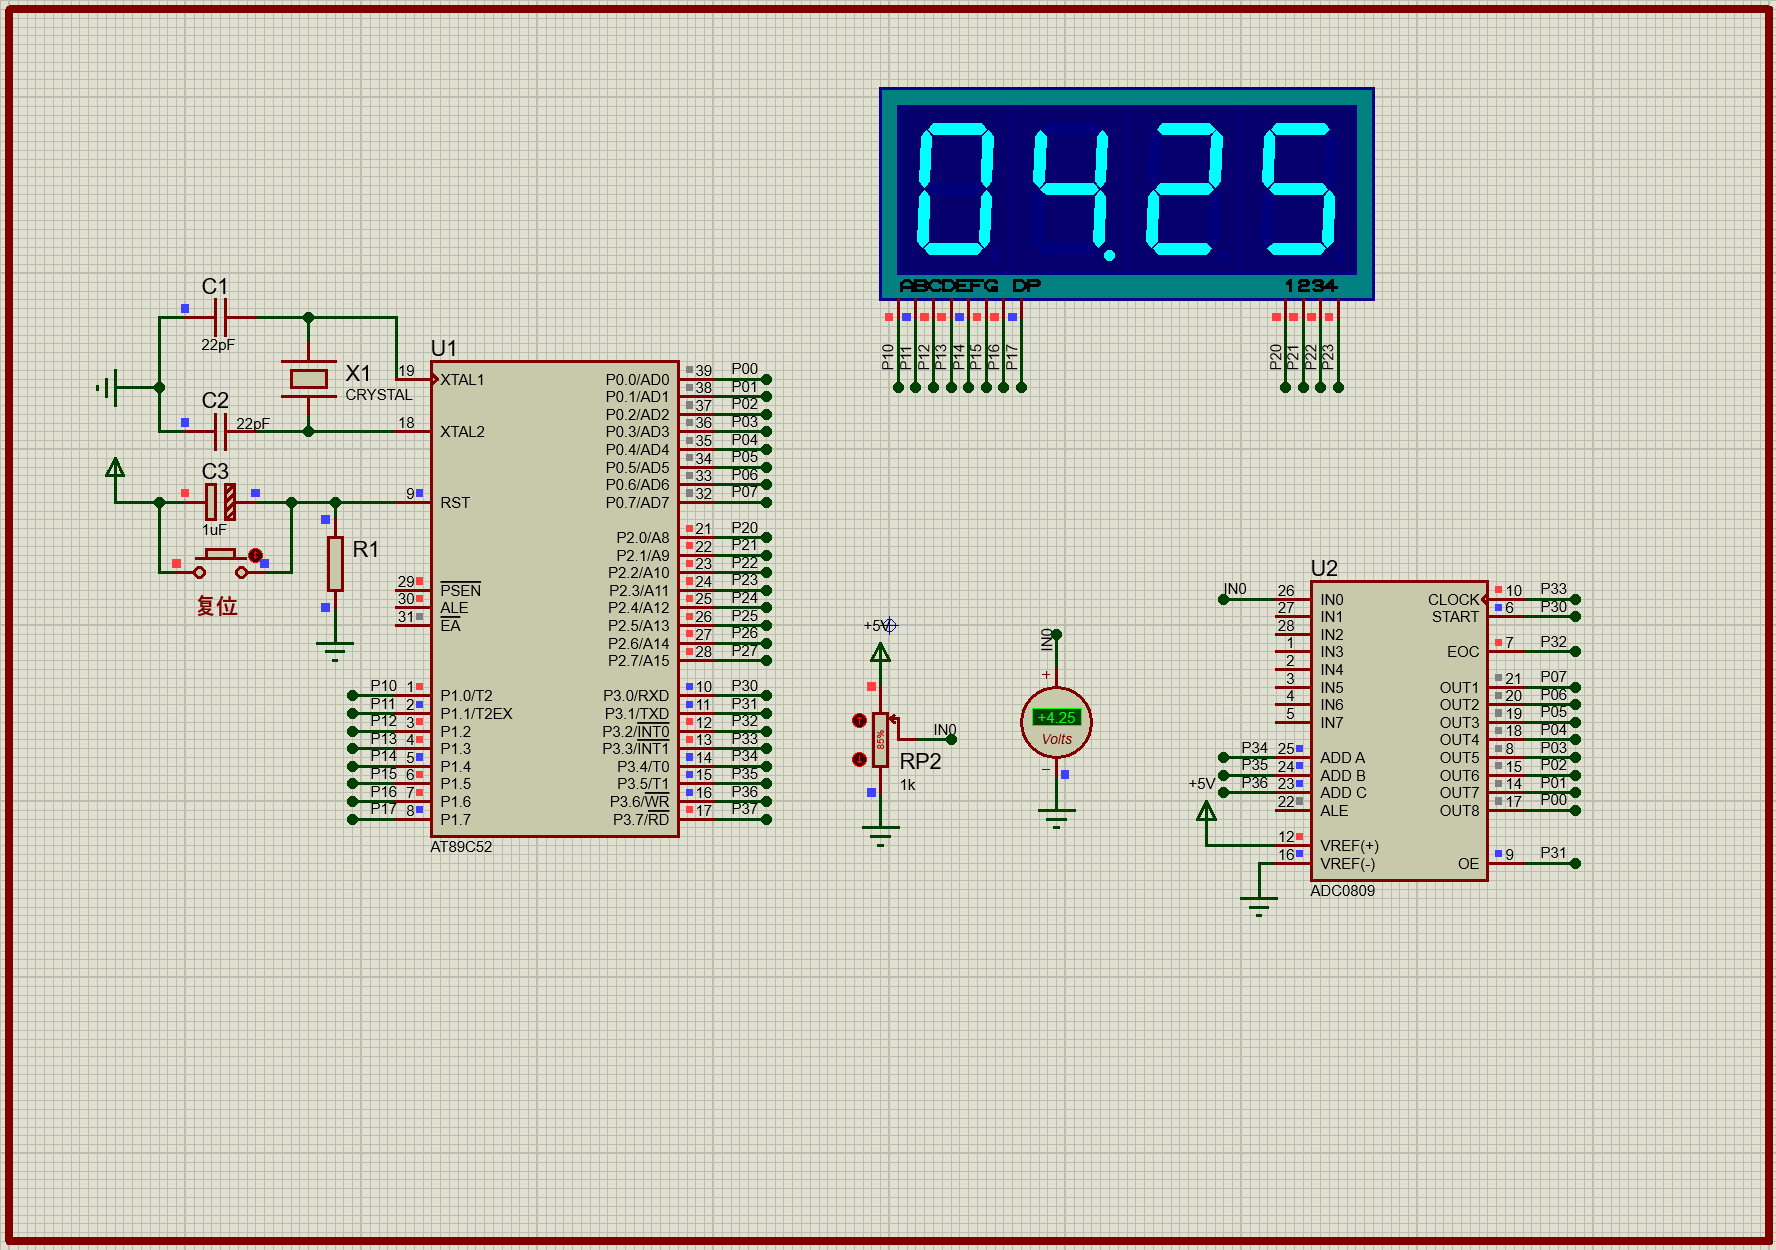Screen dimensions: 1776x1250
Task: Click RP2 potentiometer's upper red increment arrow
Action: coord(859,721)
